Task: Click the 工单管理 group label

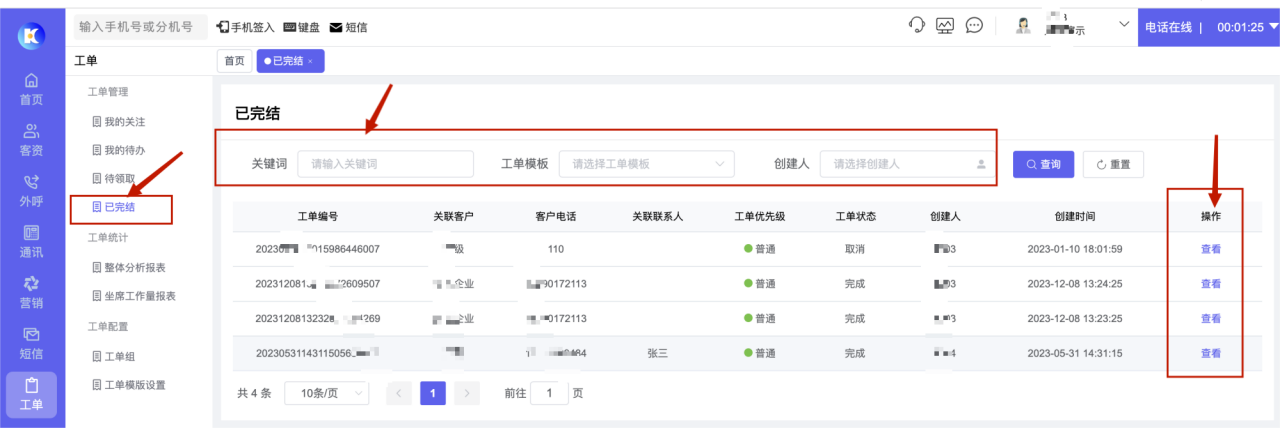Action: 107,92
